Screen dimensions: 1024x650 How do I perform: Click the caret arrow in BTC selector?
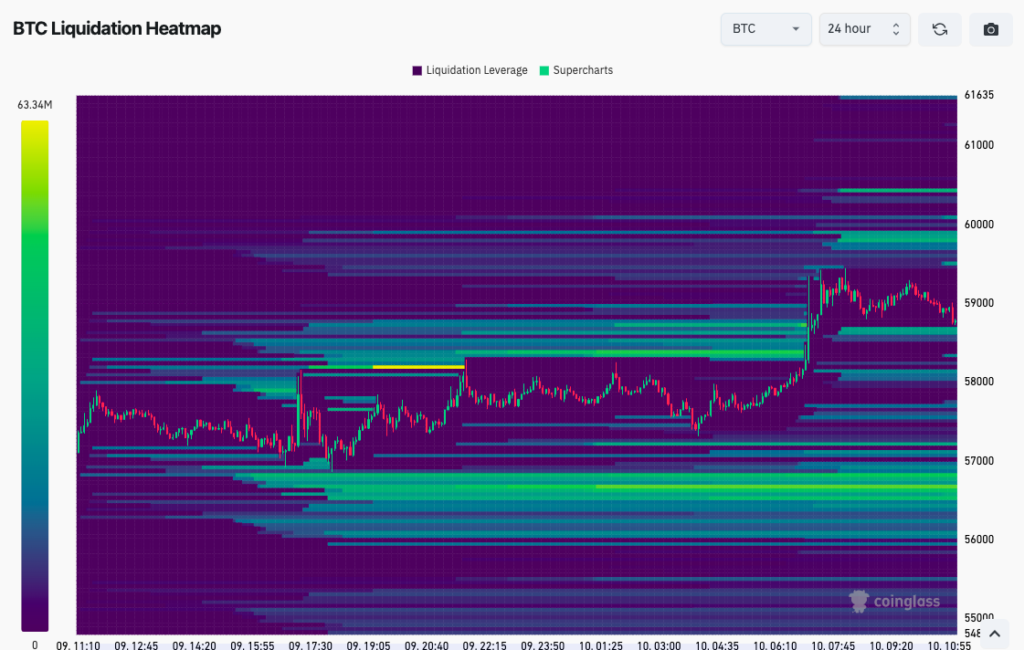[x=796, y=29]
